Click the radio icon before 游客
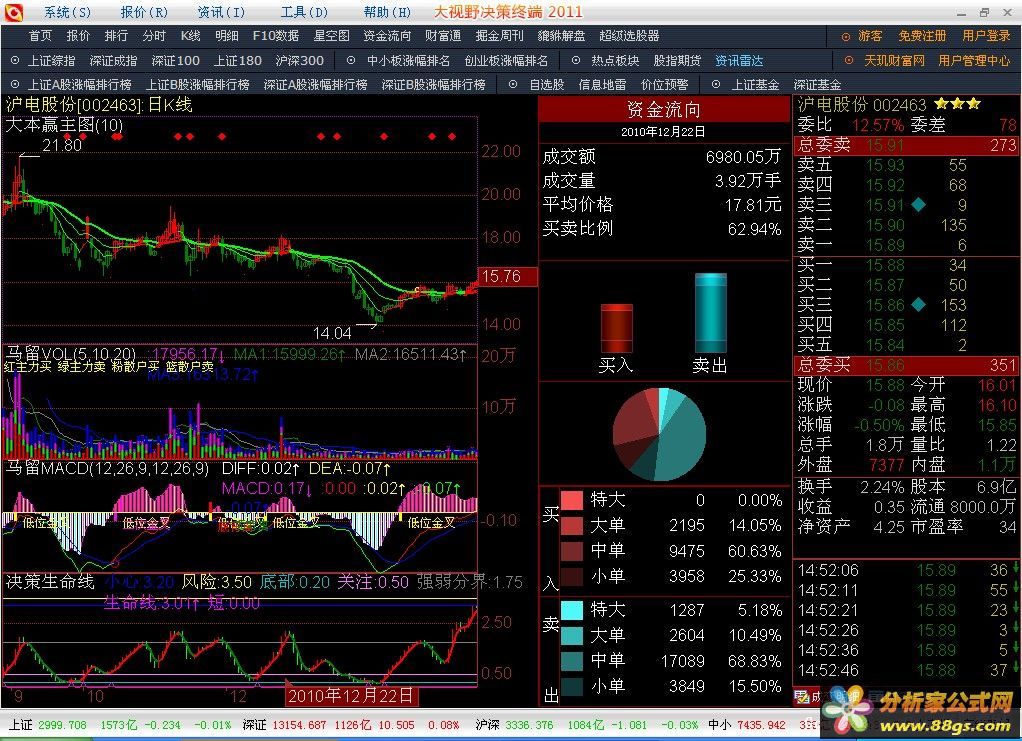Image resolution: width=1022 pixels, height=741 pixels. click(846, 37)
